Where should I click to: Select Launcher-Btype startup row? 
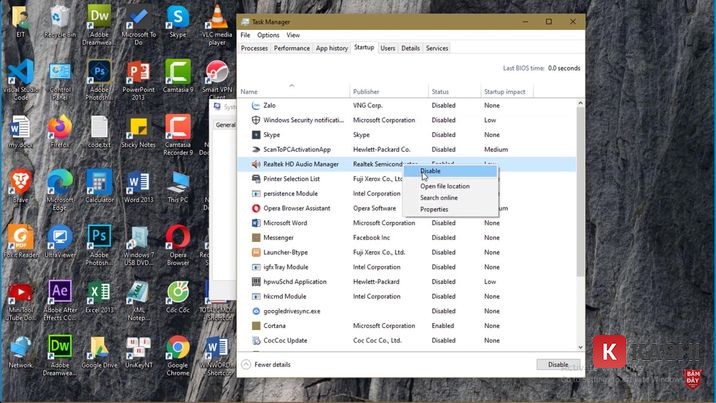(x=406, y=252)
